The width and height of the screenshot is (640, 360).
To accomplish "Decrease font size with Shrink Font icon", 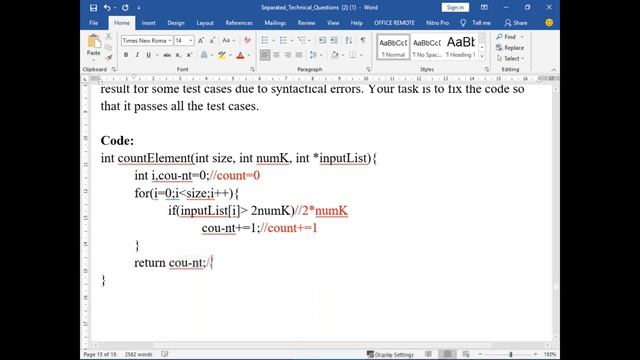I will (x=212, y=40).
